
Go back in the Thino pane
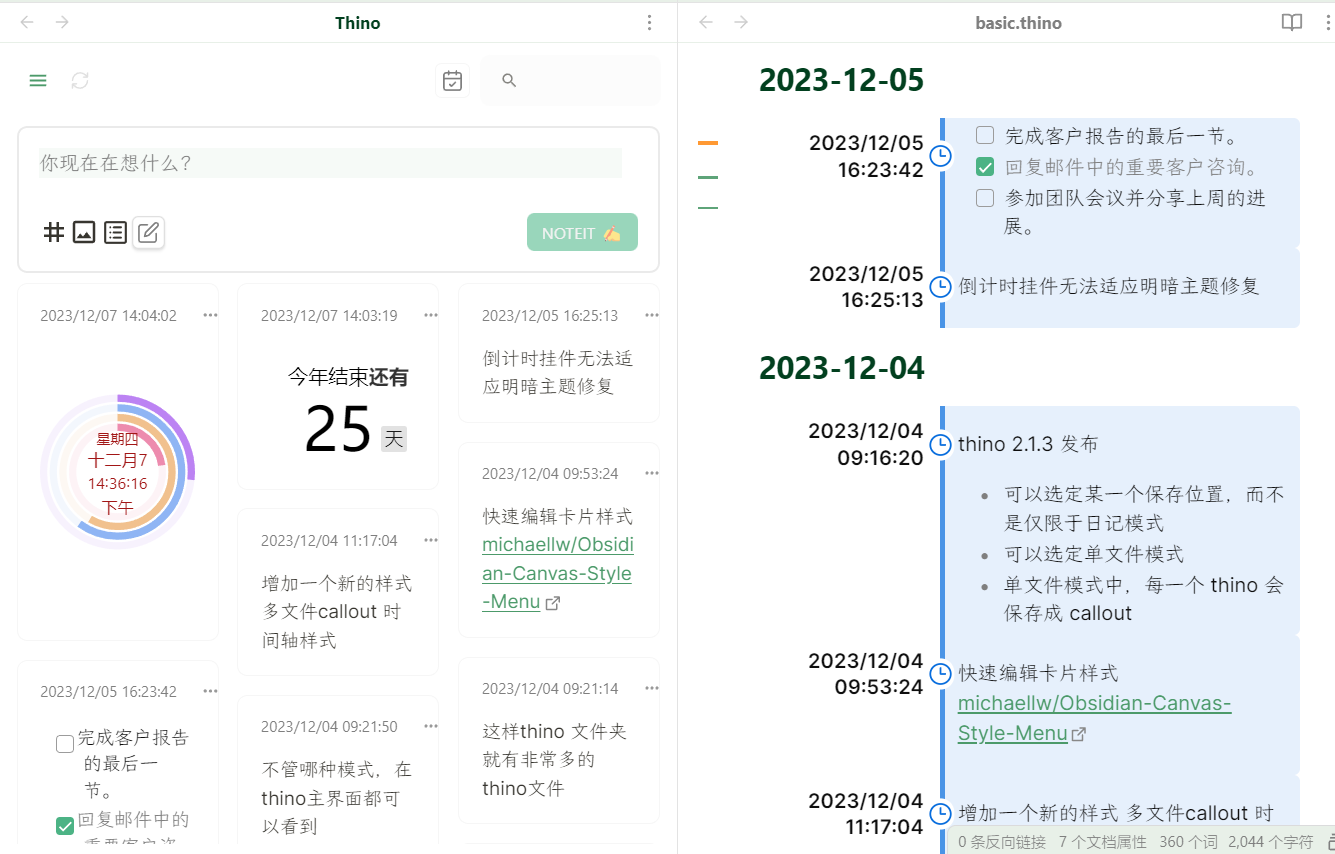(27, 22)
